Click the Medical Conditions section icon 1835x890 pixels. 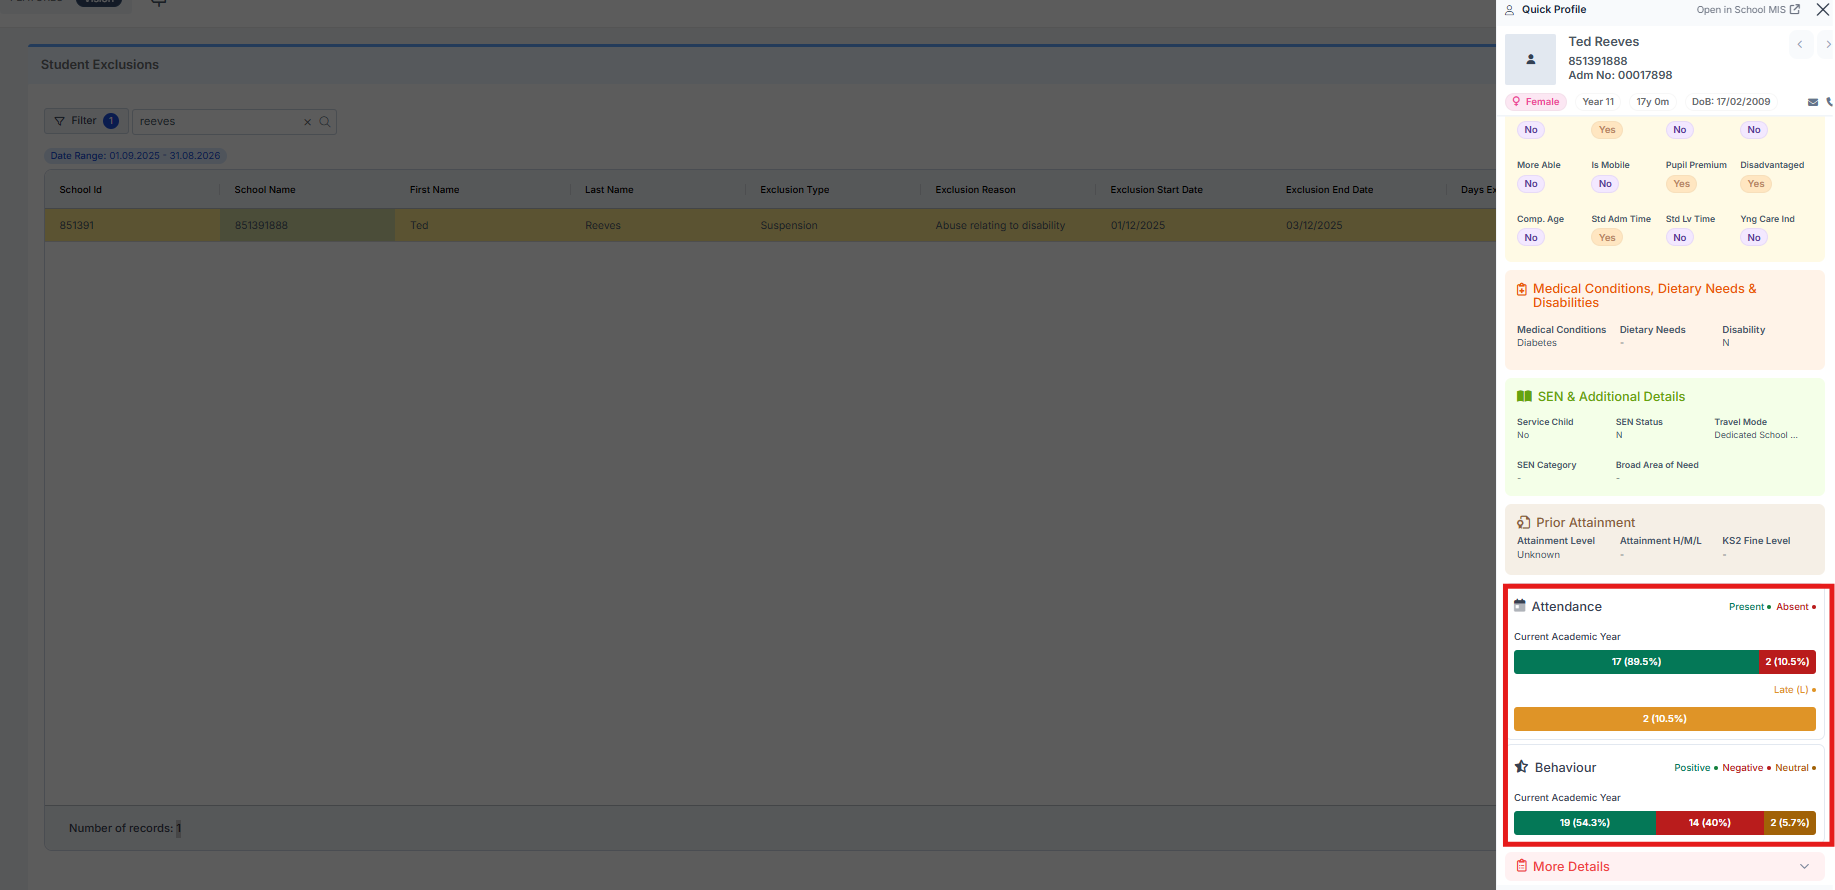click(x=1522, y=290)
